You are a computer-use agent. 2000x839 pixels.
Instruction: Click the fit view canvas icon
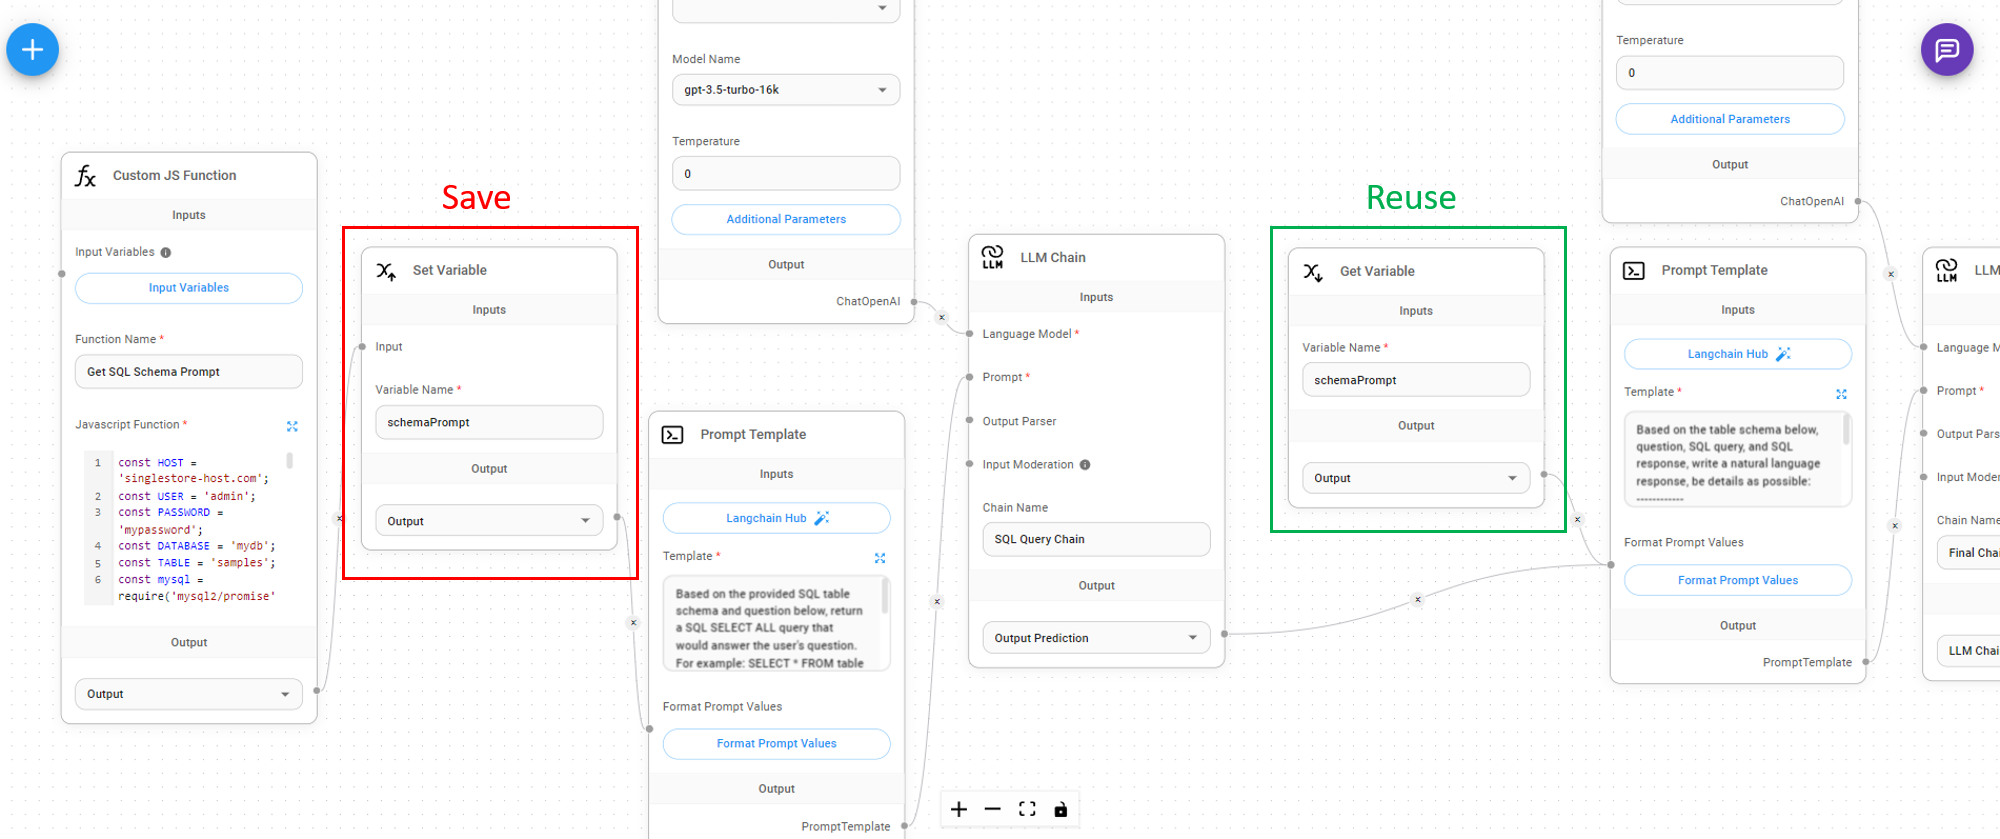tap(1027, 809)
